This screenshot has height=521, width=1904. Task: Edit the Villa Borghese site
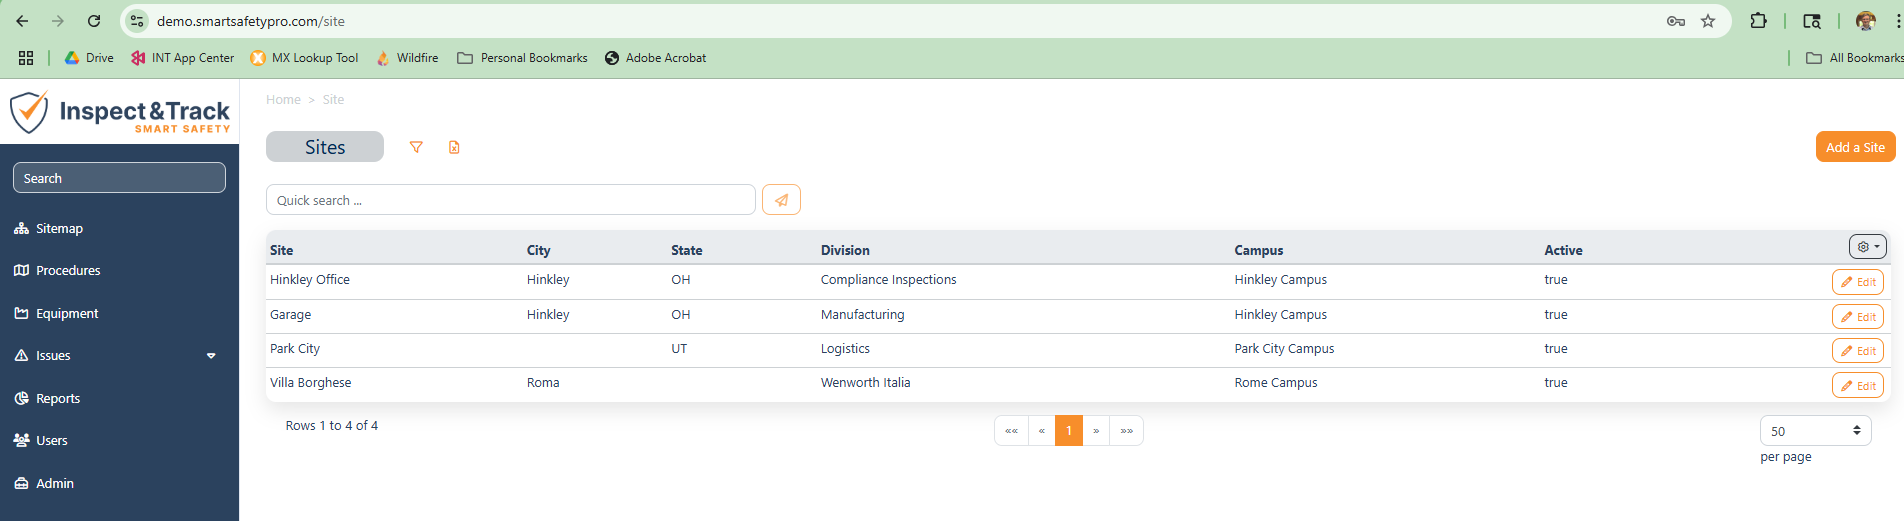(1858, 386)
